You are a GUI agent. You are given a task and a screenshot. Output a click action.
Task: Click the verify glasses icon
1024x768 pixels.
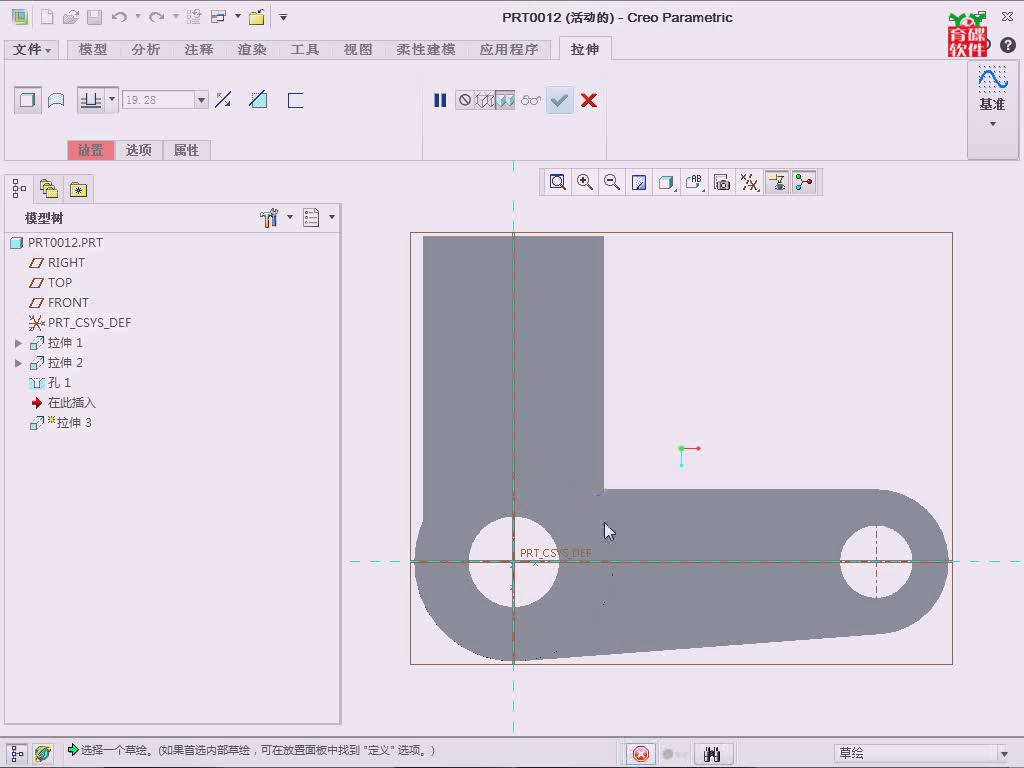pos(531,100)
